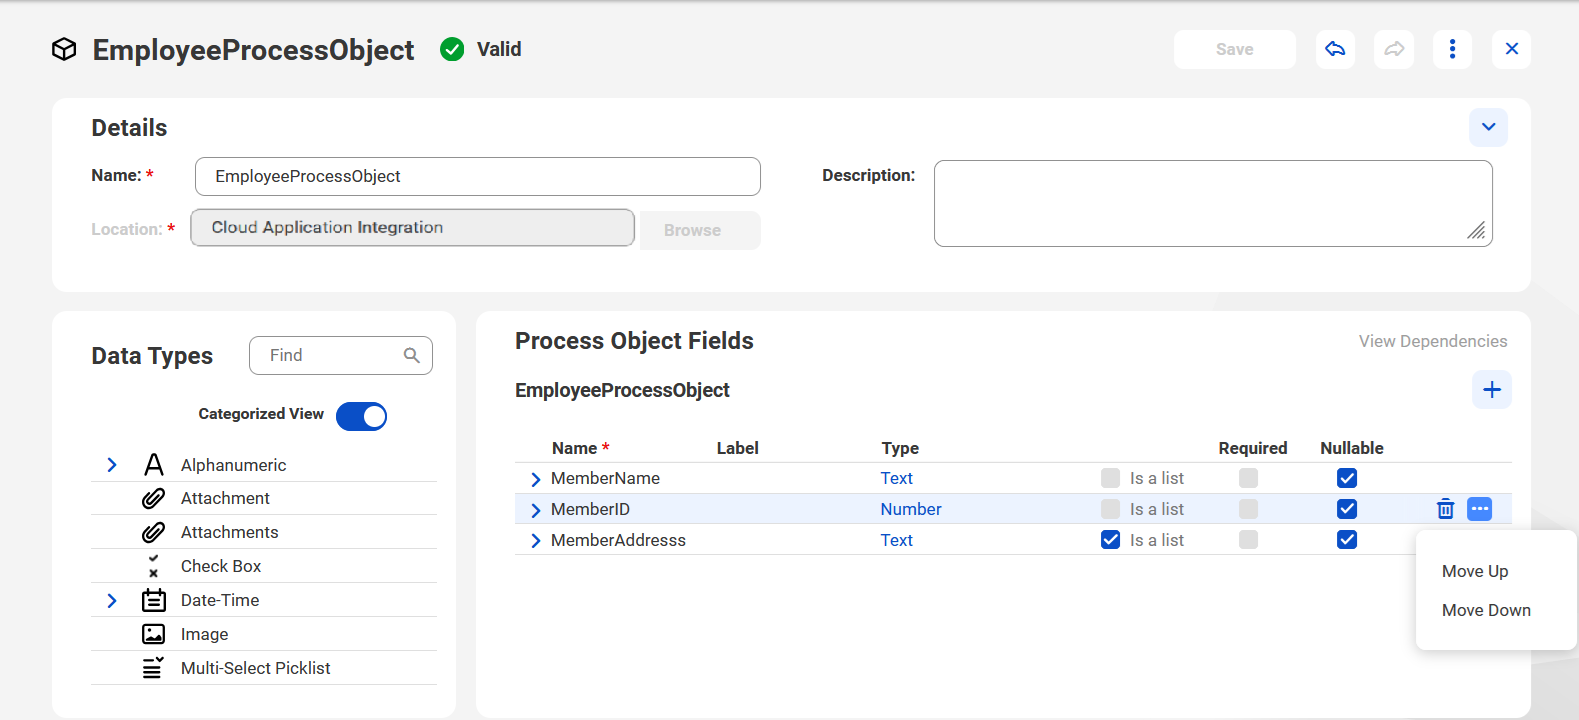1579x720 pixels.
Task: Click the Image type icon
Action: [153, 634]
